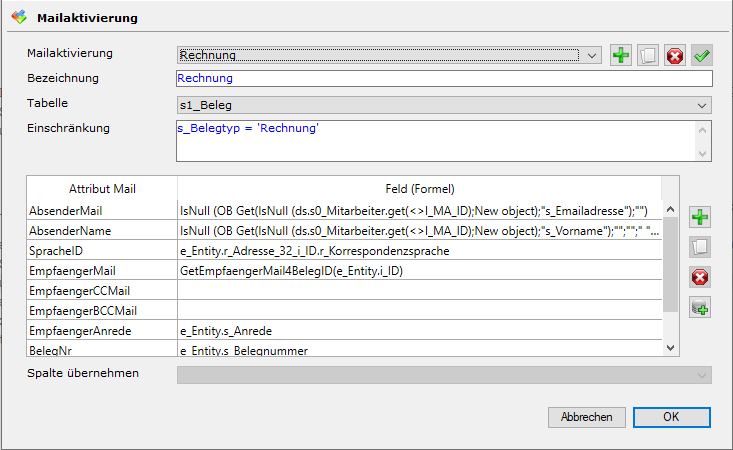Expand the Tabelle s1_Beleg dropdown

pos(702,105)
